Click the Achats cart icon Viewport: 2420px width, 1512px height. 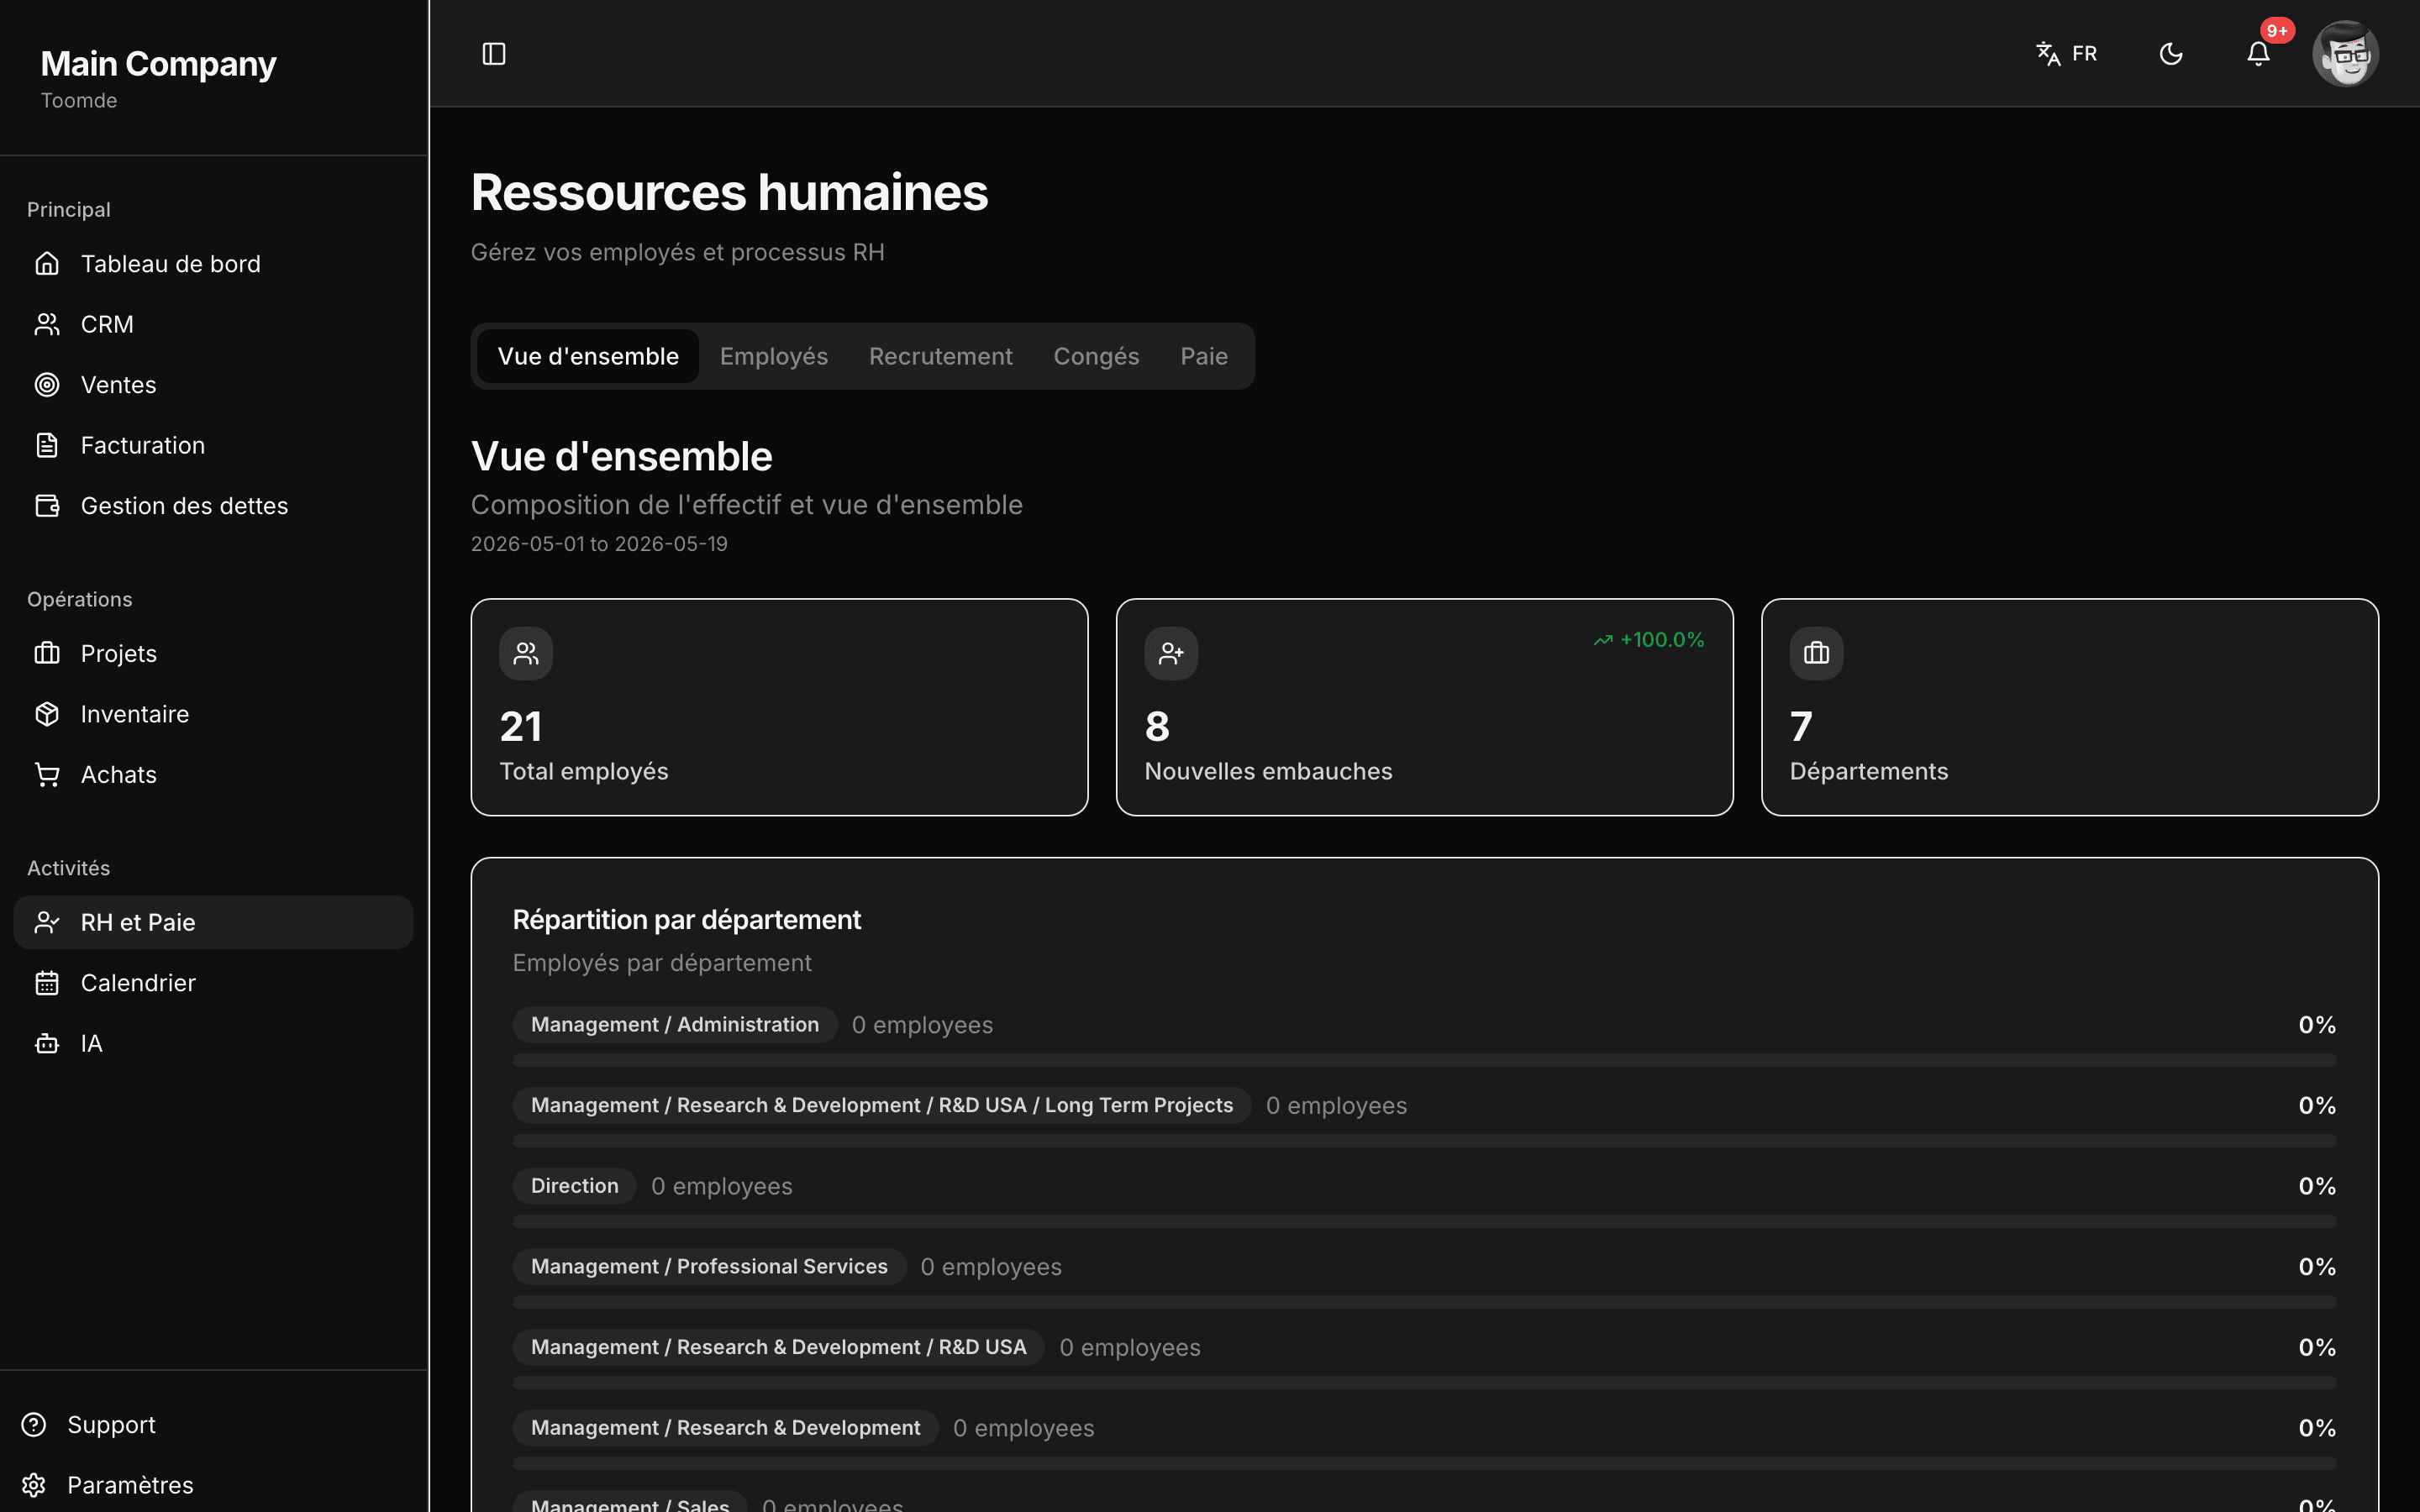(47, 774)
